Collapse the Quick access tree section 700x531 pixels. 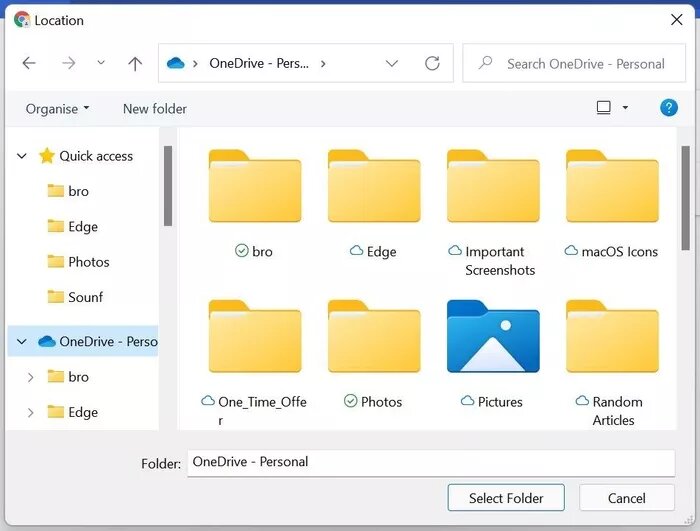(x=21, y=156)
